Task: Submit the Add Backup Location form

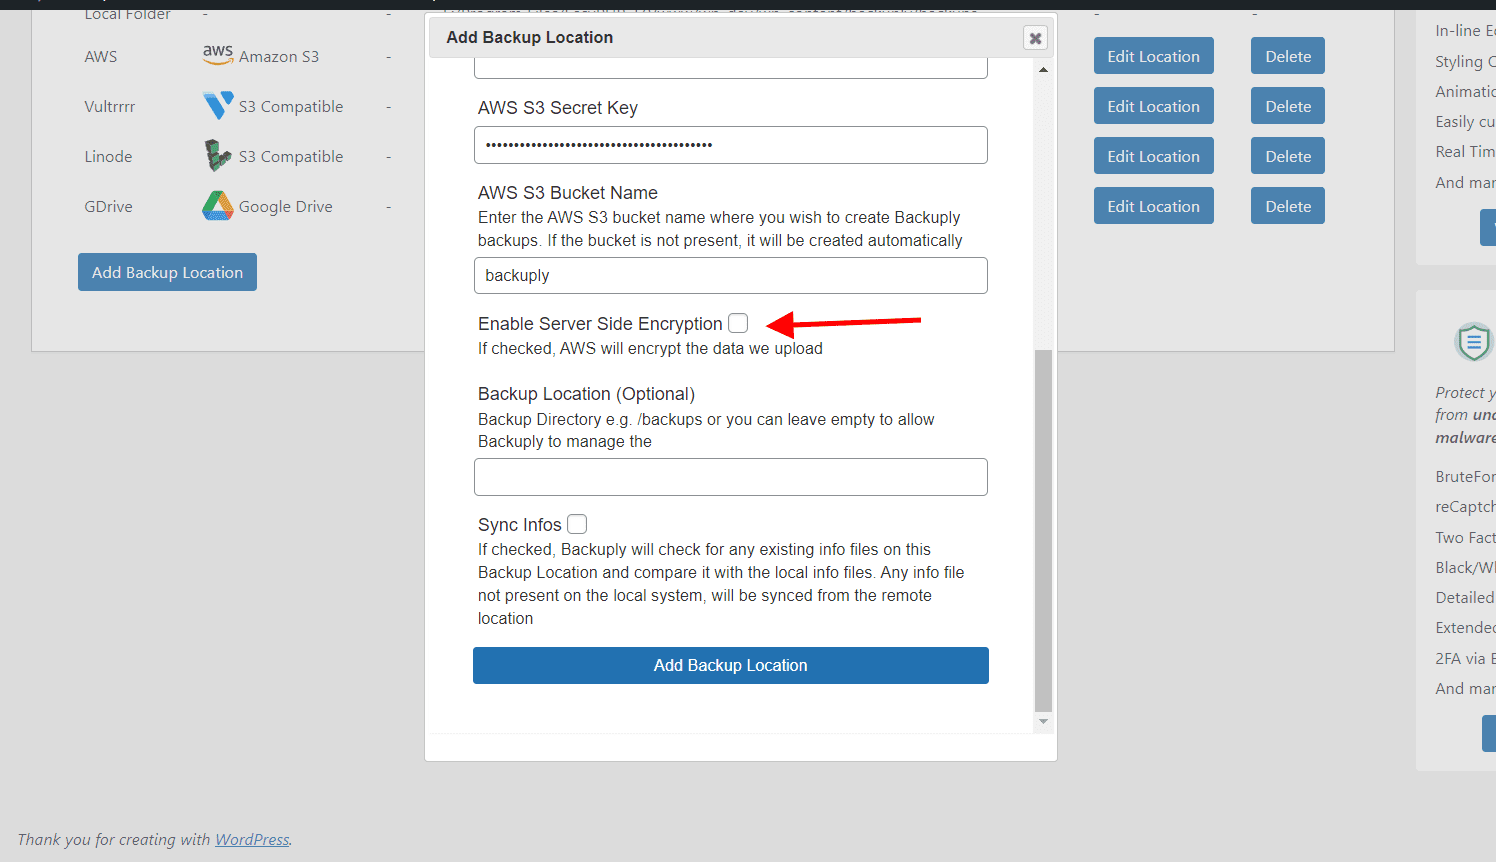Action: pos(730,665)
